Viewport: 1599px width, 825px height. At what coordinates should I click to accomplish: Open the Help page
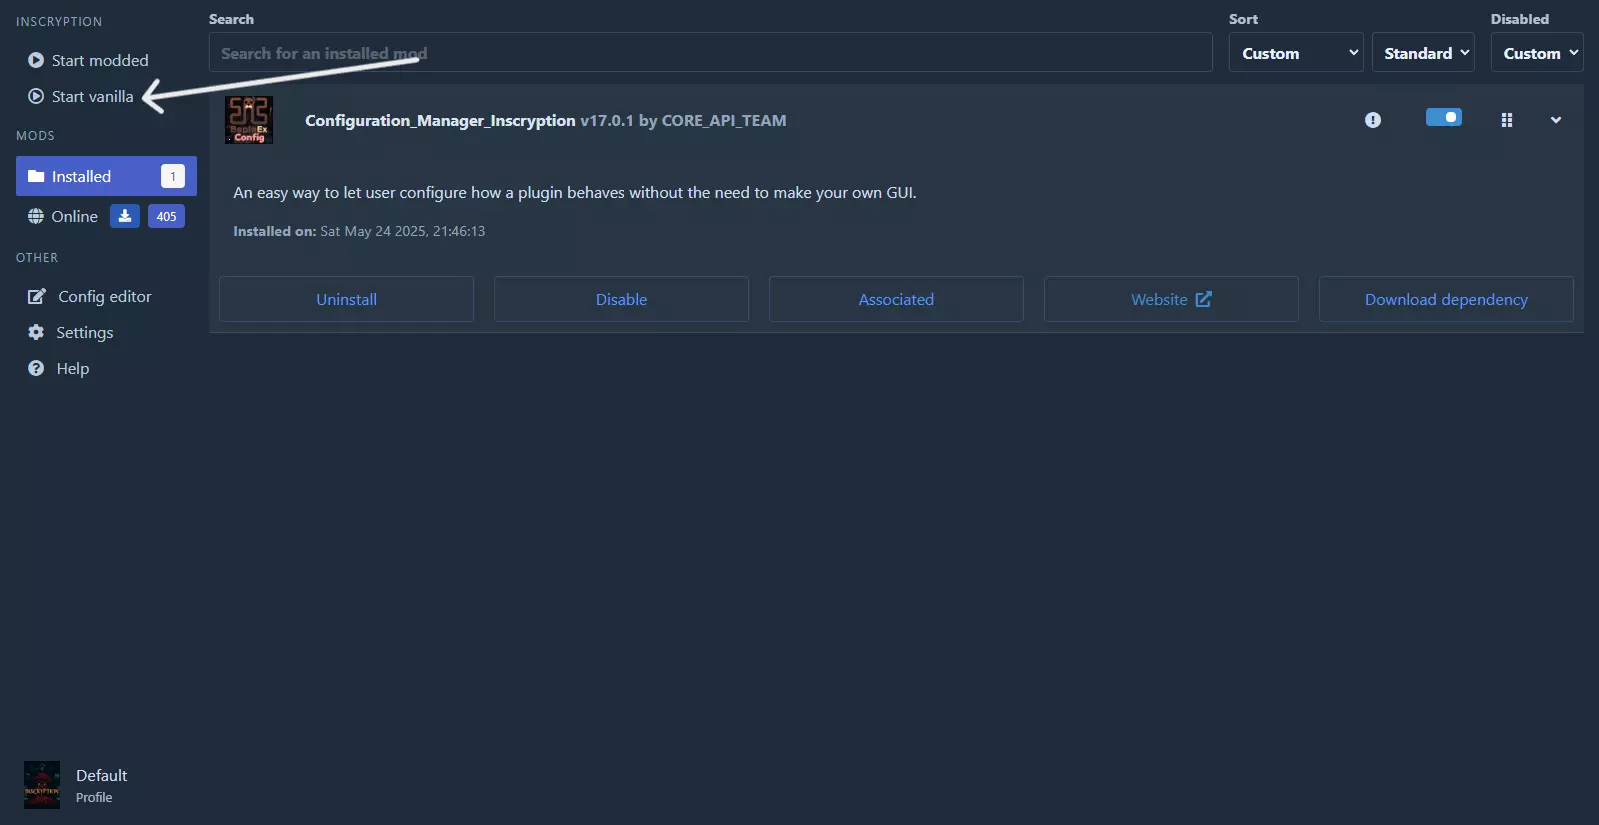pos(59,368)
